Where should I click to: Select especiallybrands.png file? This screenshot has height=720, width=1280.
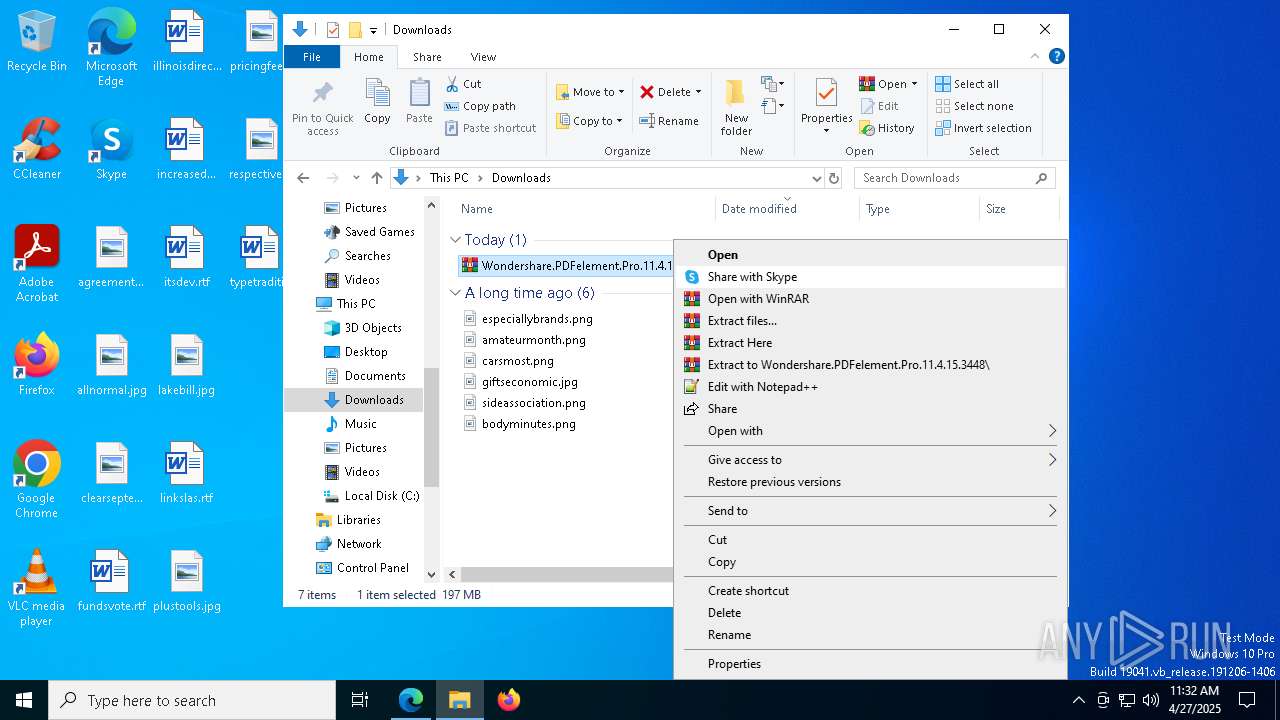(x=537, y=319)
